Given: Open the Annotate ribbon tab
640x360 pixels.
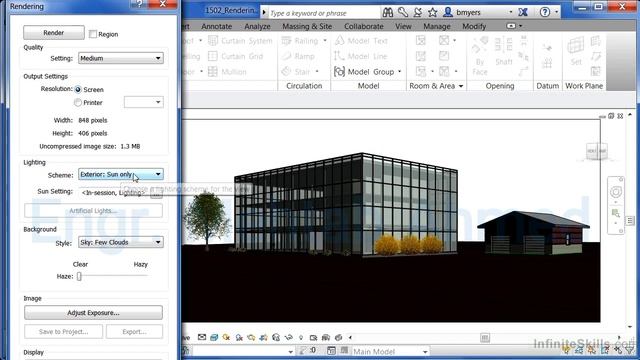Looking at the screenshot, I should click(x=216, y=26).
